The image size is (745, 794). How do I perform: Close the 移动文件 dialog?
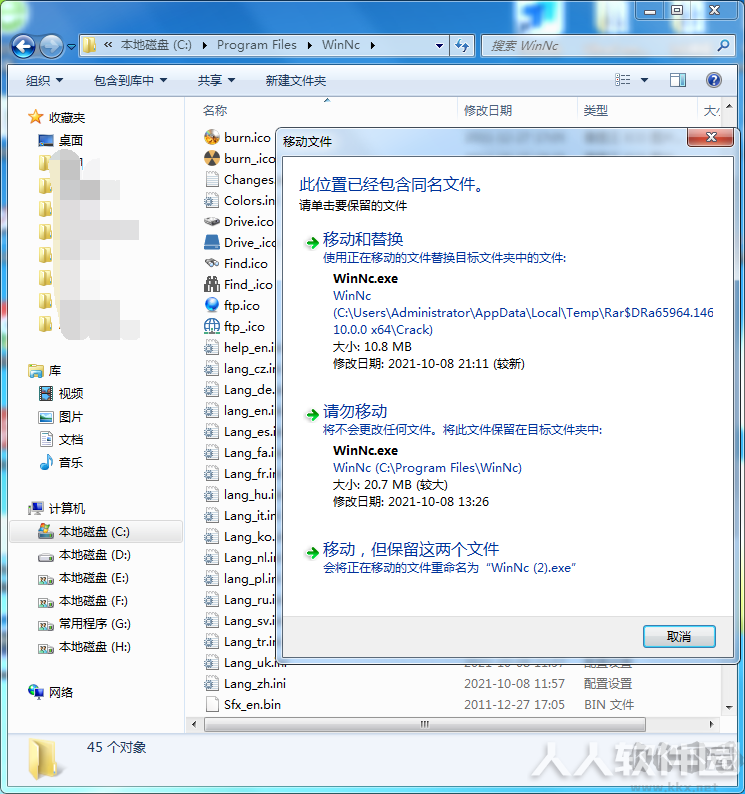pos(711,137)
